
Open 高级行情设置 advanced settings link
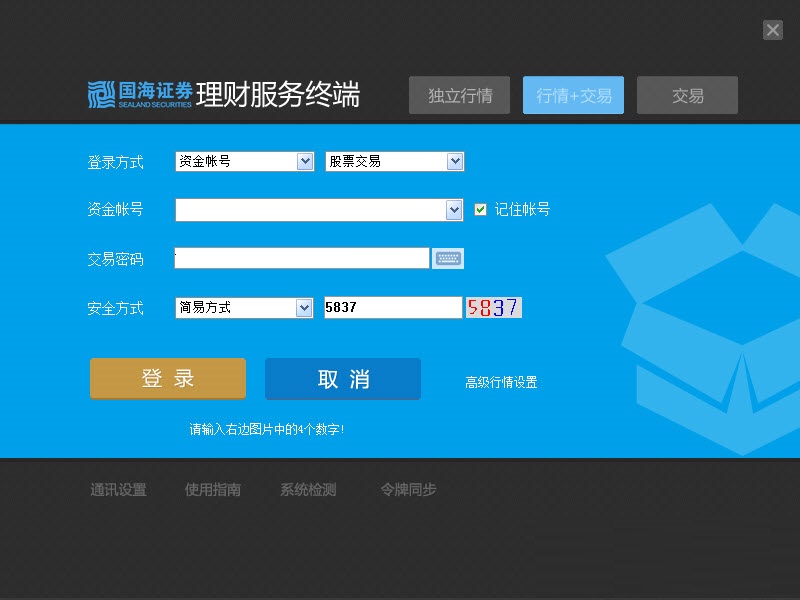(501, 382)
